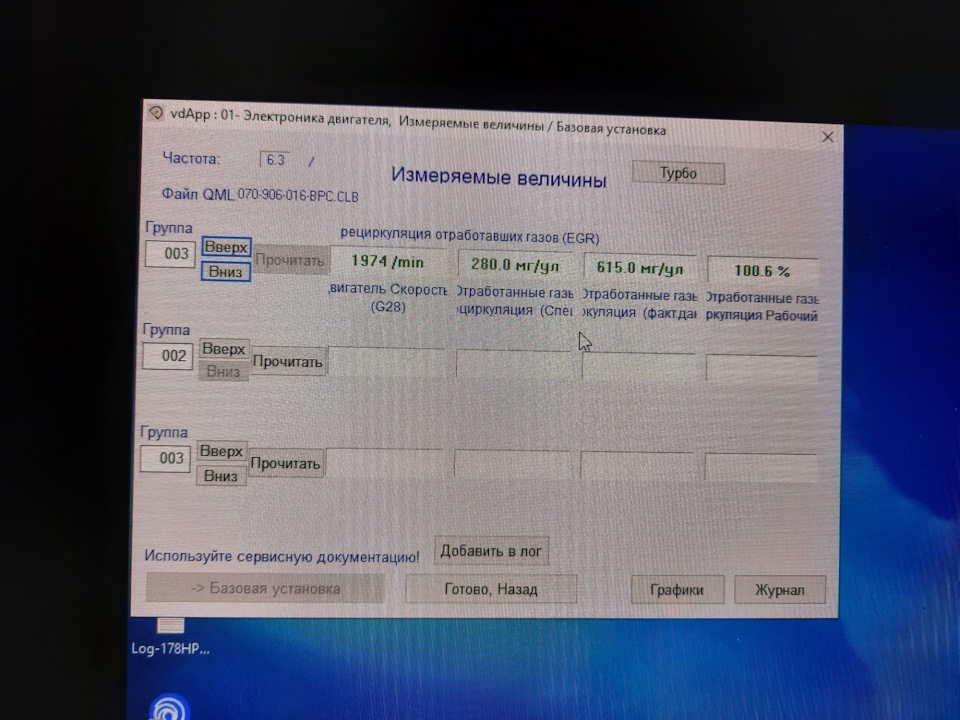Click the 280.0 мг/ул value
Viewport: 960px width, 720px height.
[515, 264]
